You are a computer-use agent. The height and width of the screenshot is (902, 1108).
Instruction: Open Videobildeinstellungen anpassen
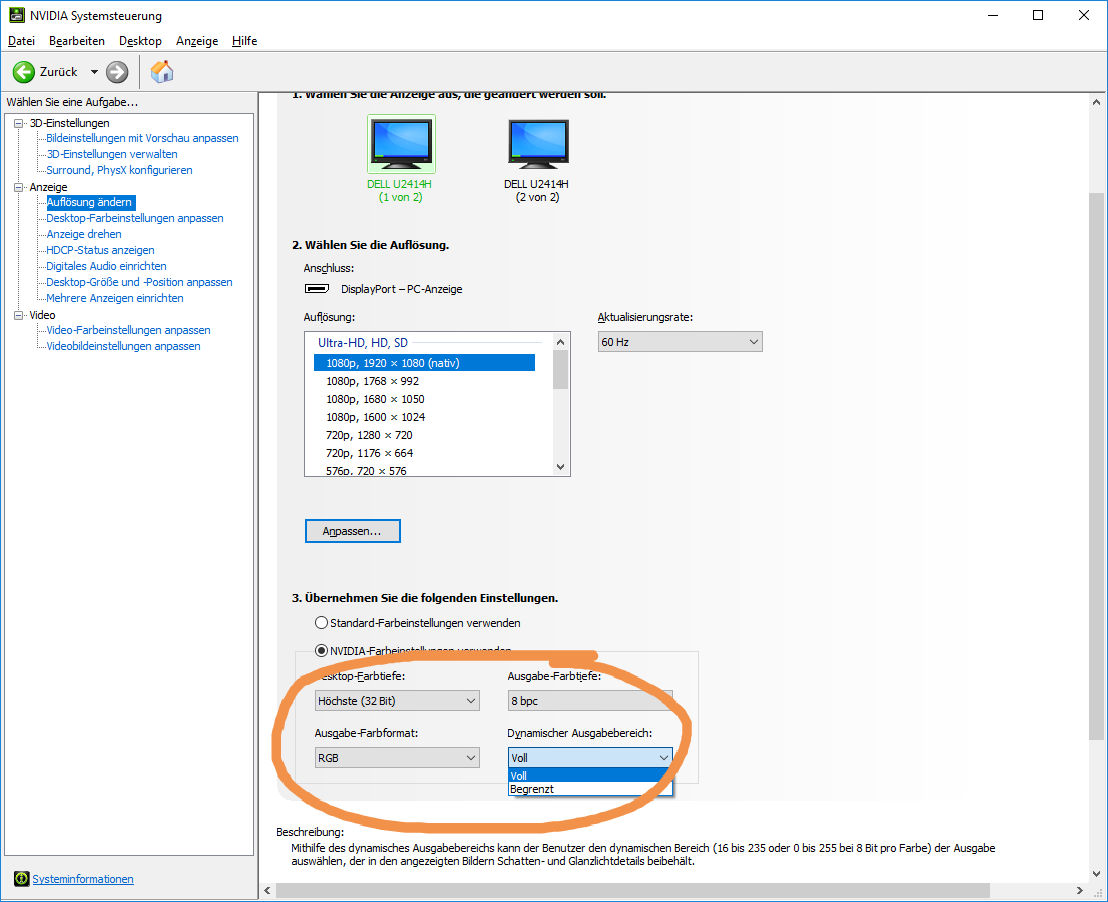click(x=123, y=346)
